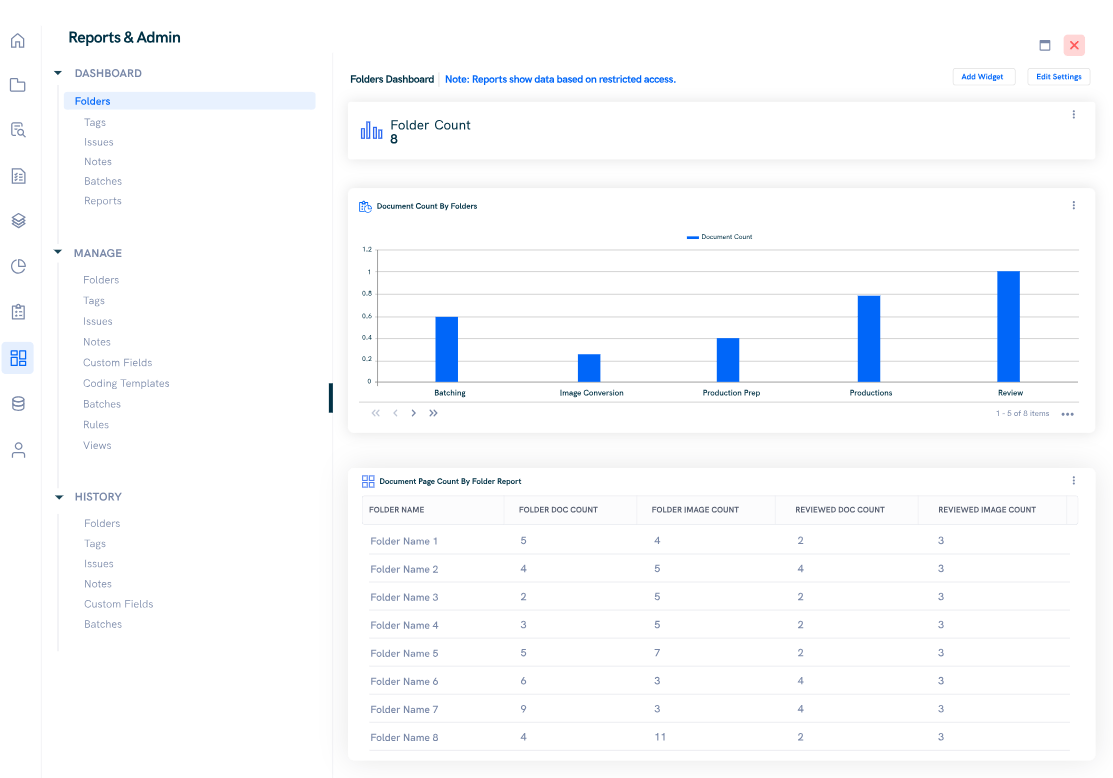Close the Reports & Admin panel
The image size is (1113, 778).
click(1074, 45)
